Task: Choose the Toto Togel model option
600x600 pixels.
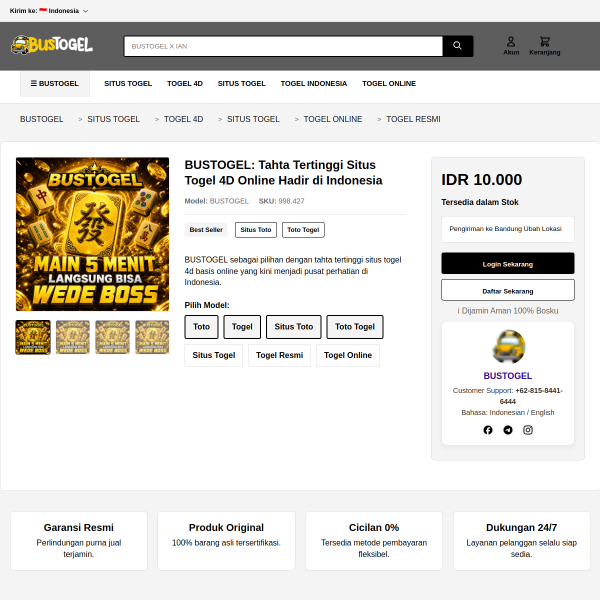Action: tap(355, 327)
